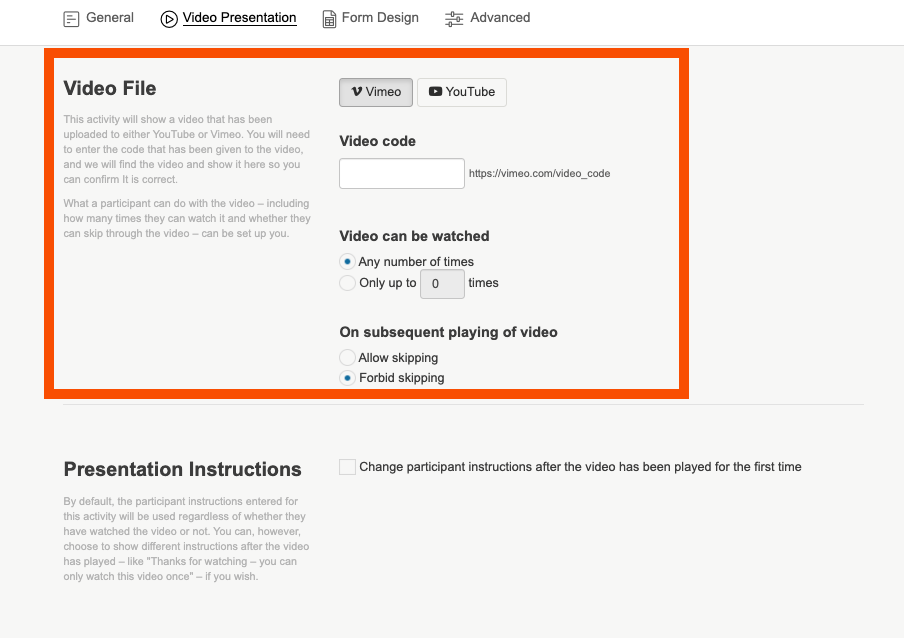The width and height of the screenshot is (904, 638).
Task: Click the YouTube logo icon
Action: pos(435,92)
